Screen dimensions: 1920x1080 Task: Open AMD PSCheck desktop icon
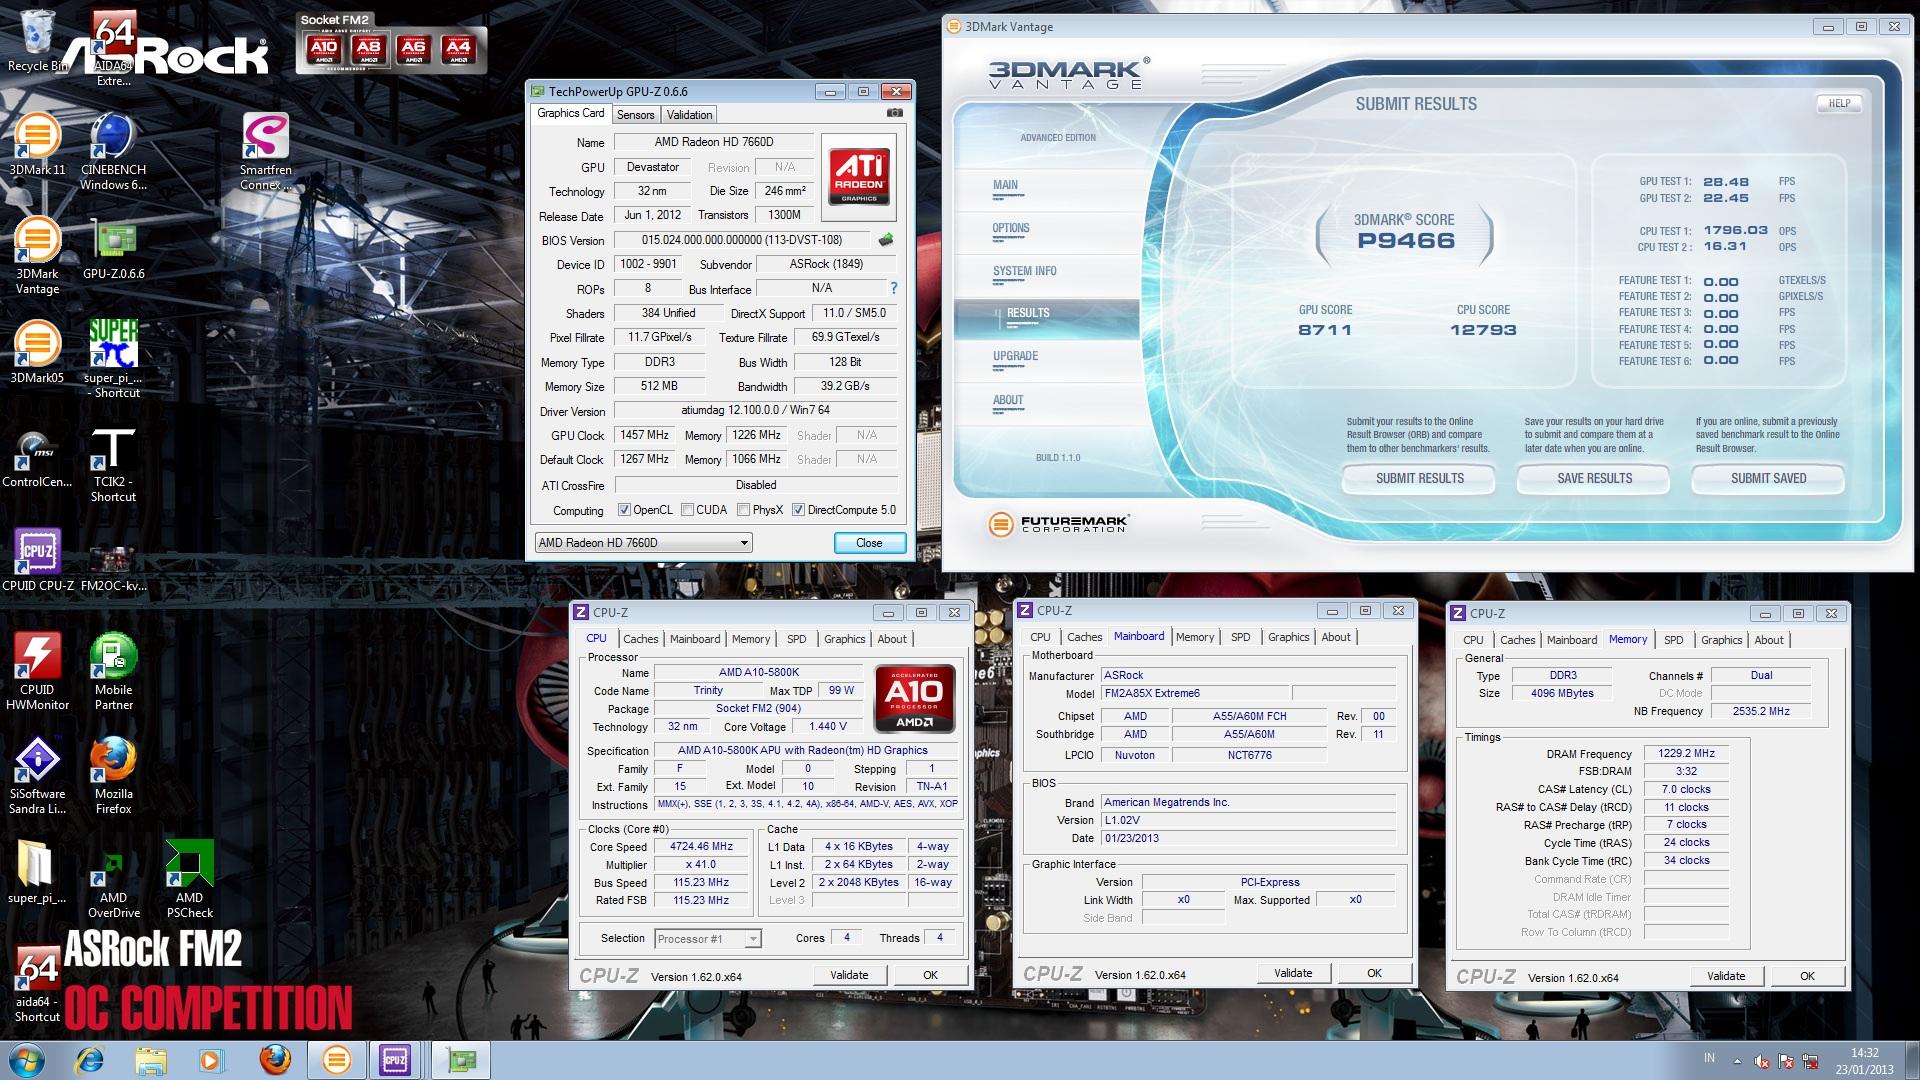point(189,880)
